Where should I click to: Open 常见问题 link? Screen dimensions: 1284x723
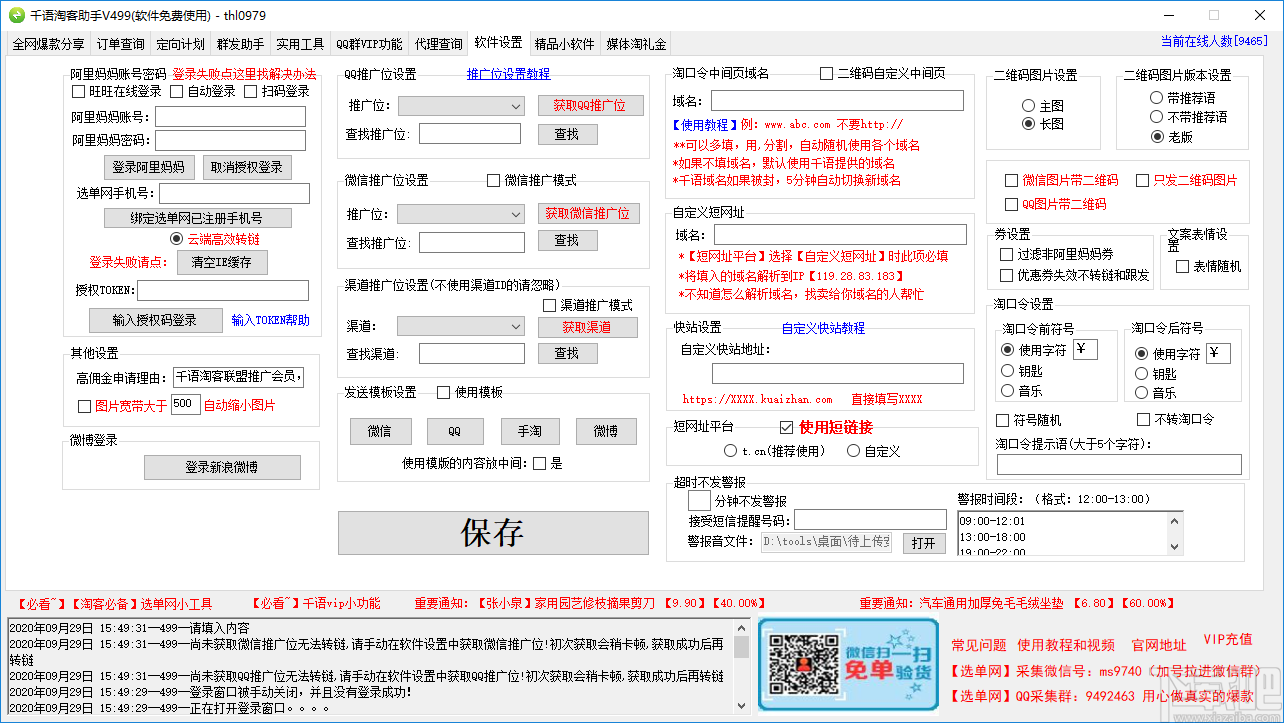978,645
